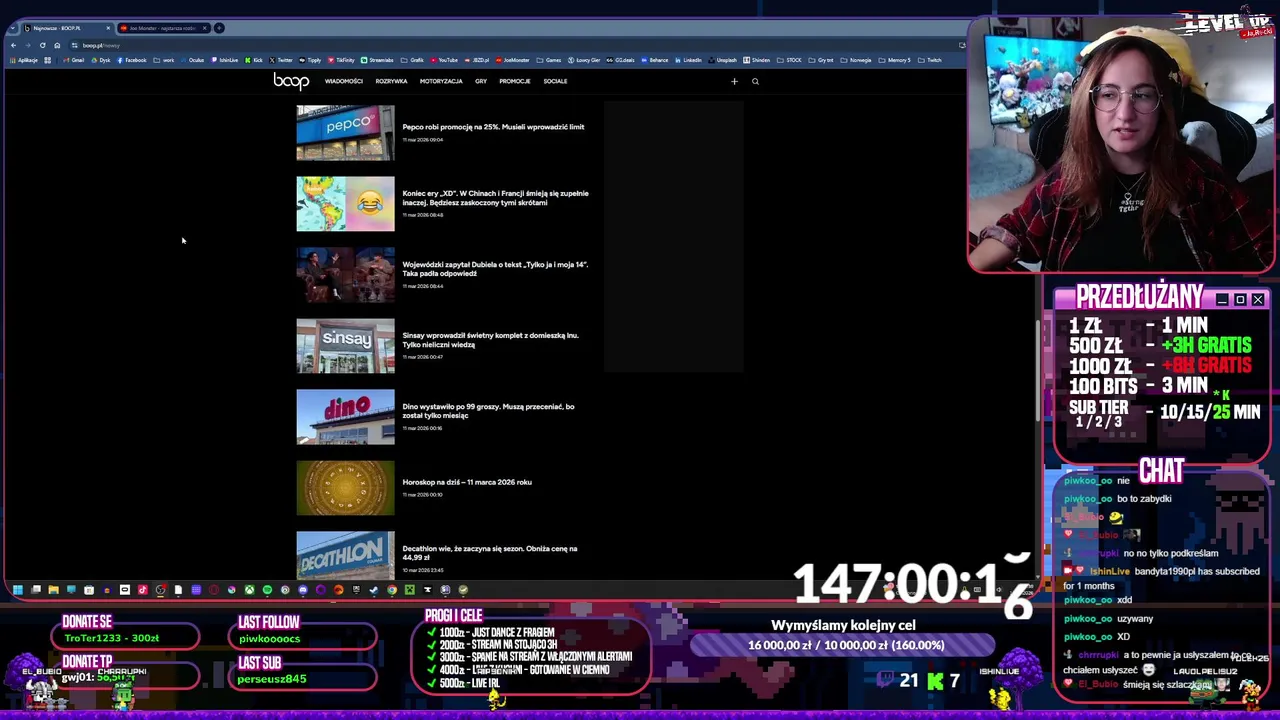Viewport: 1280px width, 720px height.
Task: Open Koniec ery XD article headline
Action: [x=495, y=198]
